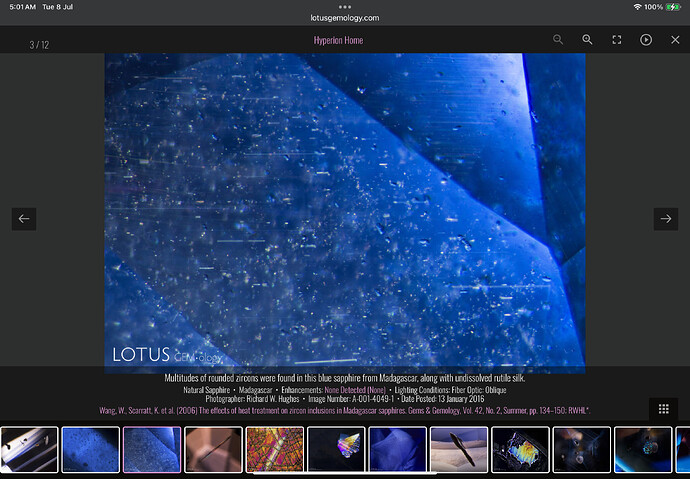This screenshot has height=479, width=690.
Task: Select the second blue sapphire thumbnail
Action: (x=91, y=450)
